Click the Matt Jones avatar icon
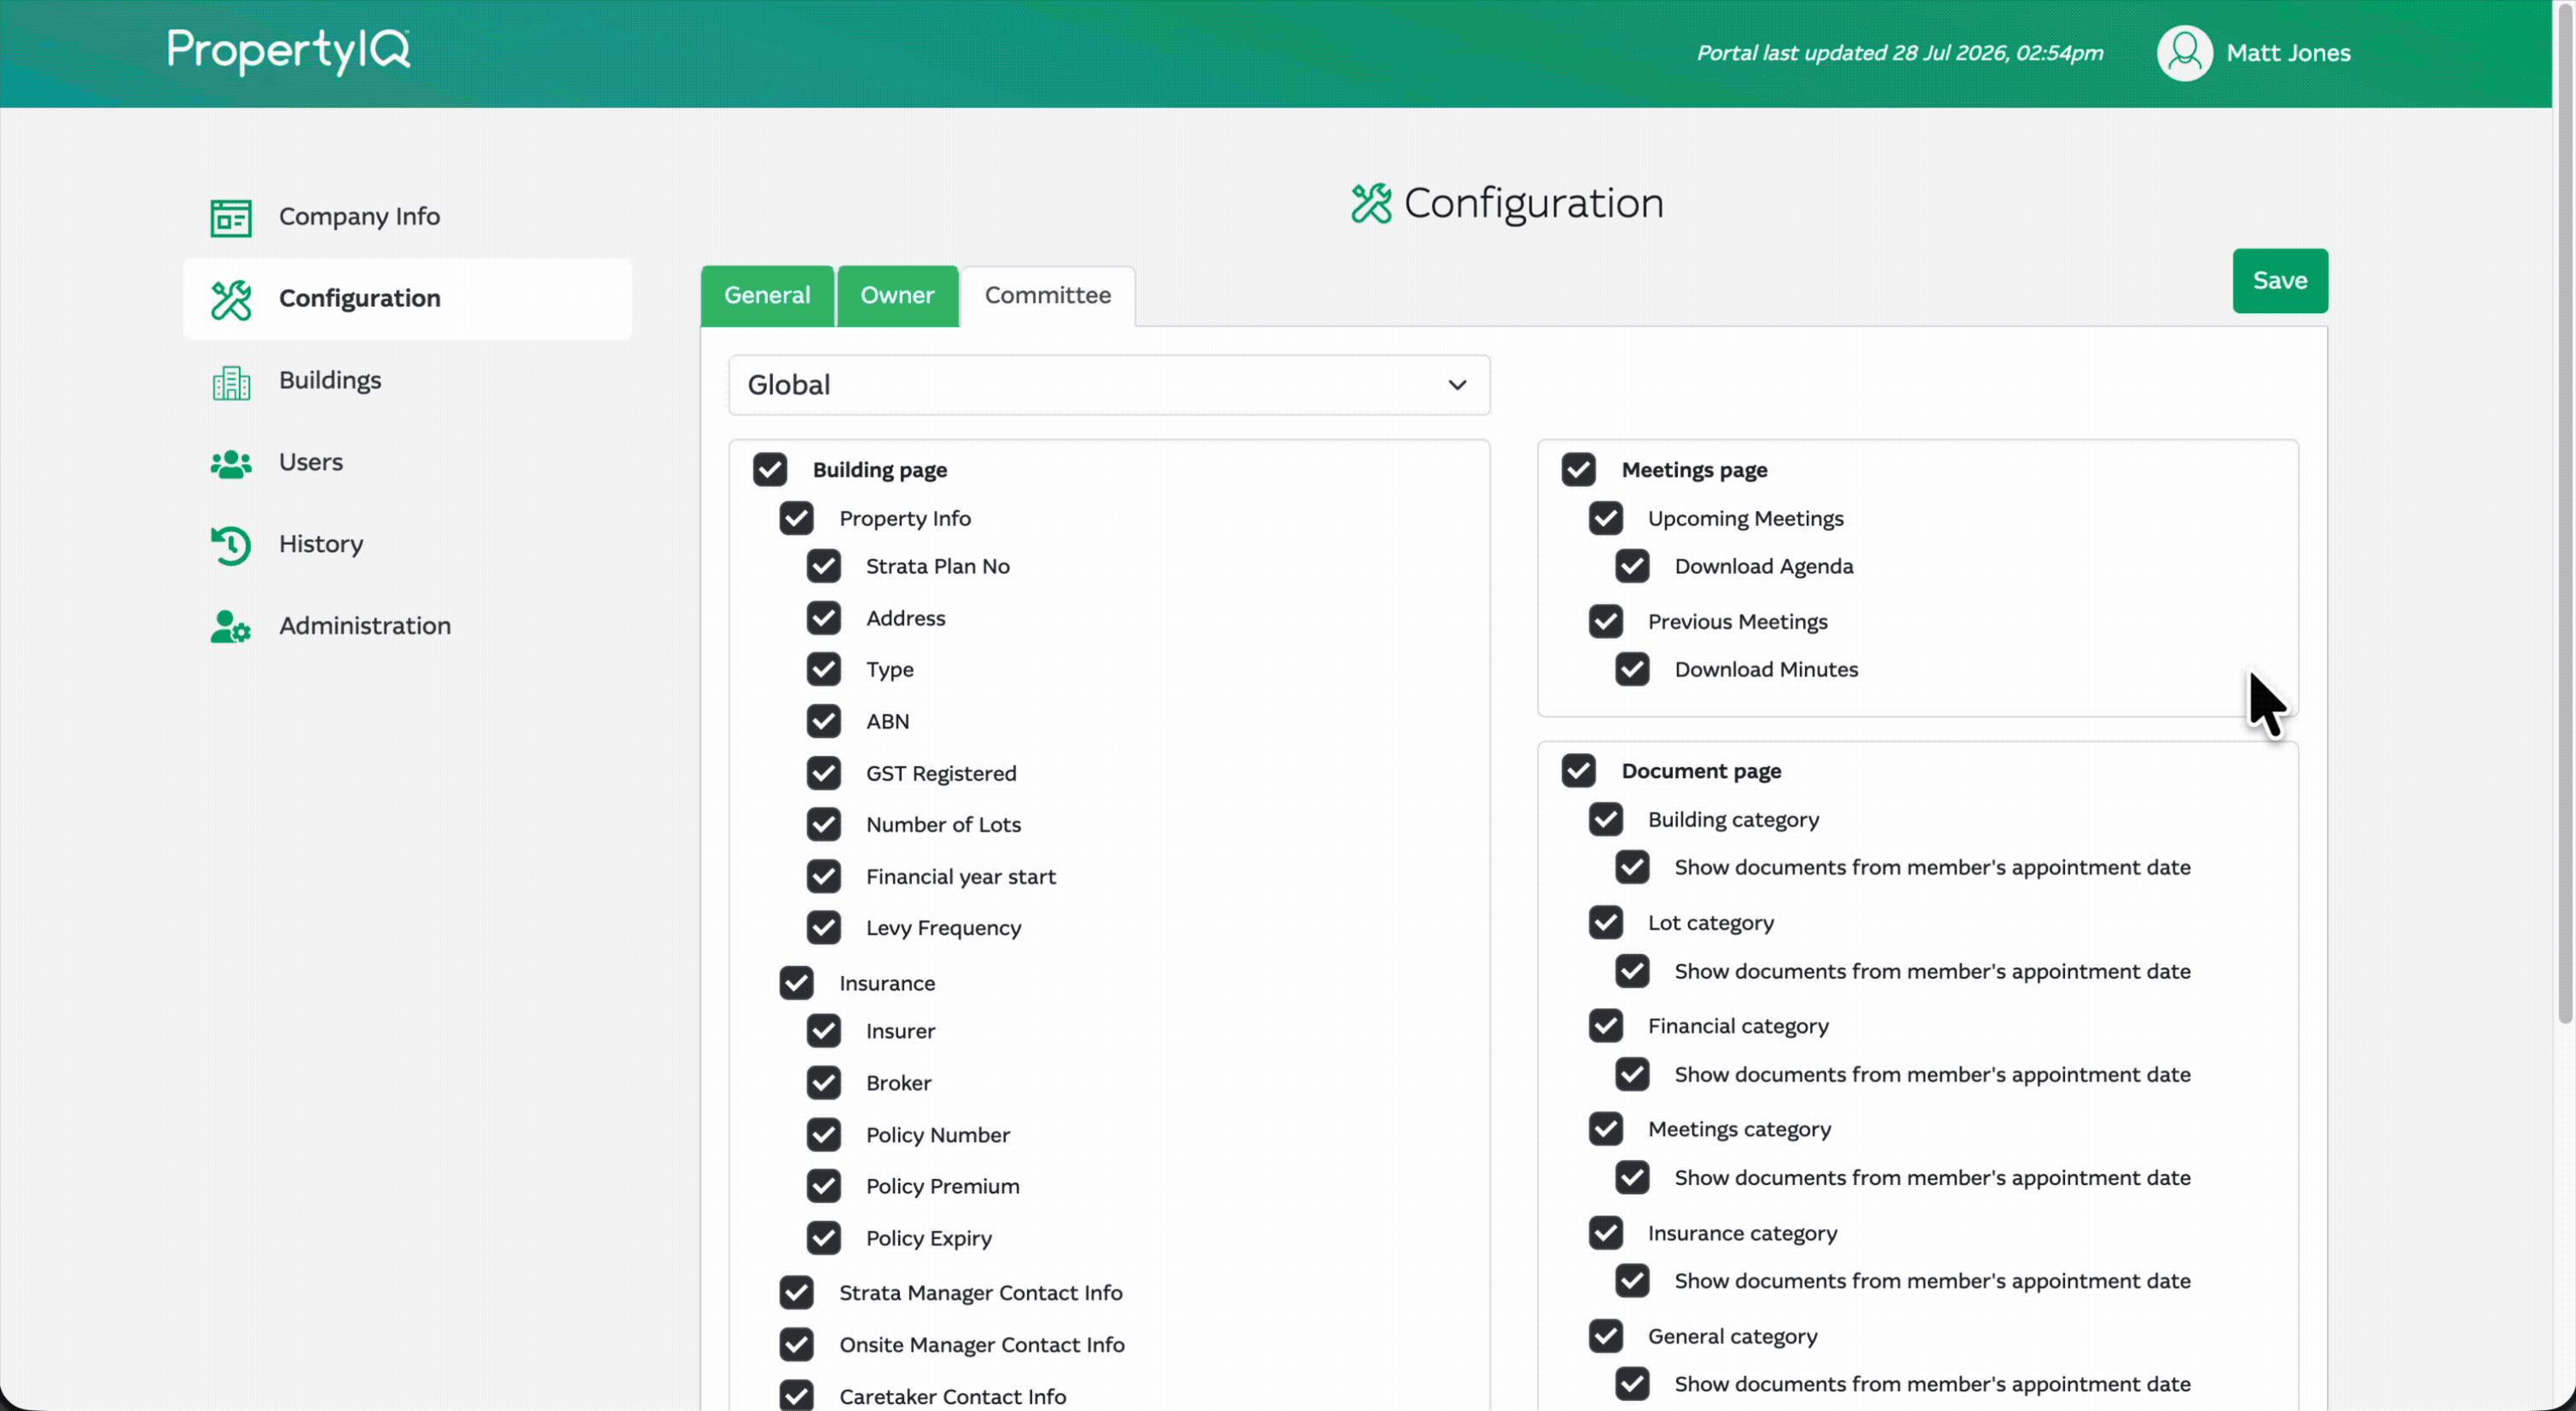Screen dimensions: 2576x1411 (x=2184, y=53)
